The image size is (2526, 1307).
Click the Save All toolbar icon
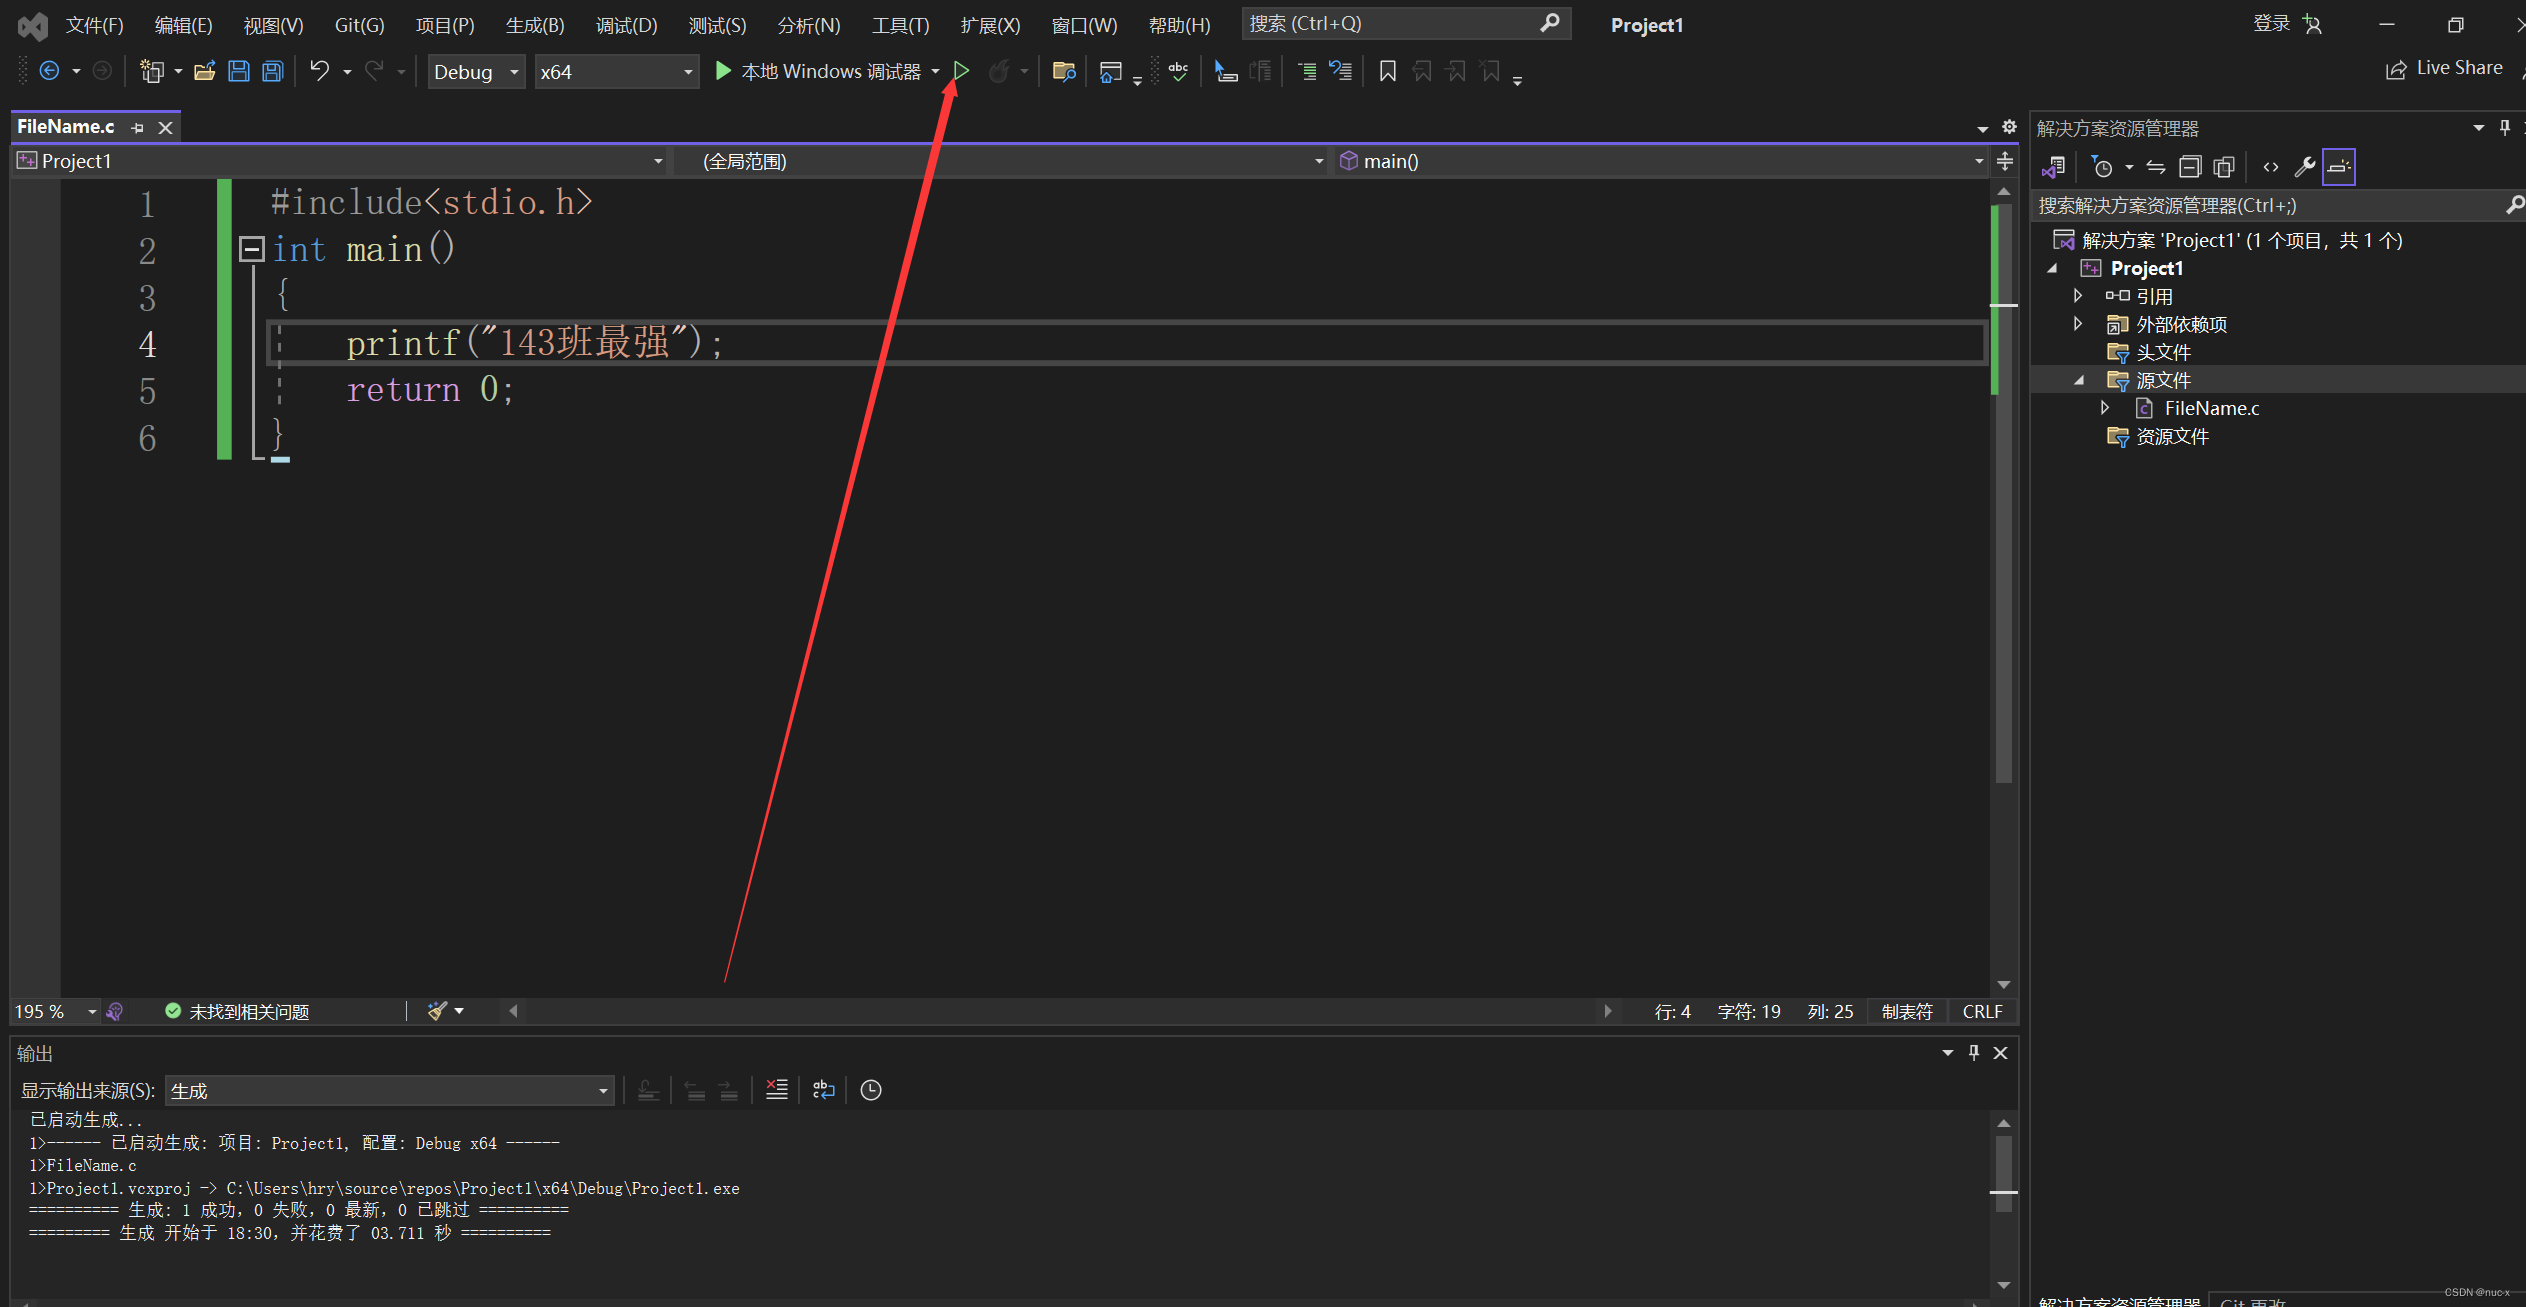[272, 71]
